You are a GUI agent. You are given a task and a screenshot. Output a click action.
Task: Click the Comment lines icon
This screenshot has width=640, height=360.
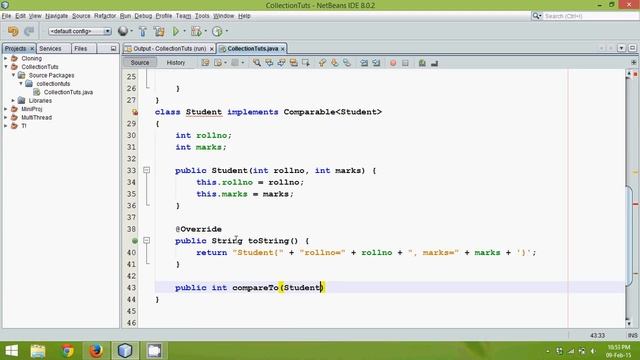[x=422, y=63]
